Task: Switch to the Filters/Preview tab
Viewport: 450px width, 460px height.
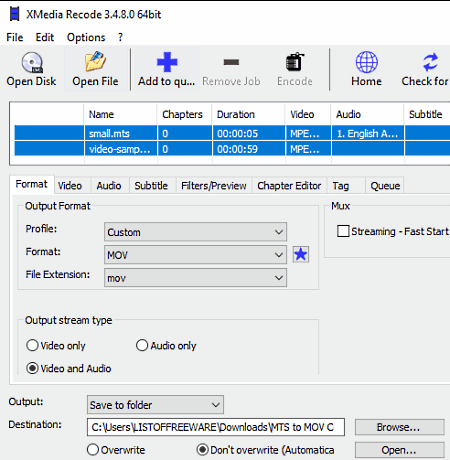Action: [x=214, y=186]
